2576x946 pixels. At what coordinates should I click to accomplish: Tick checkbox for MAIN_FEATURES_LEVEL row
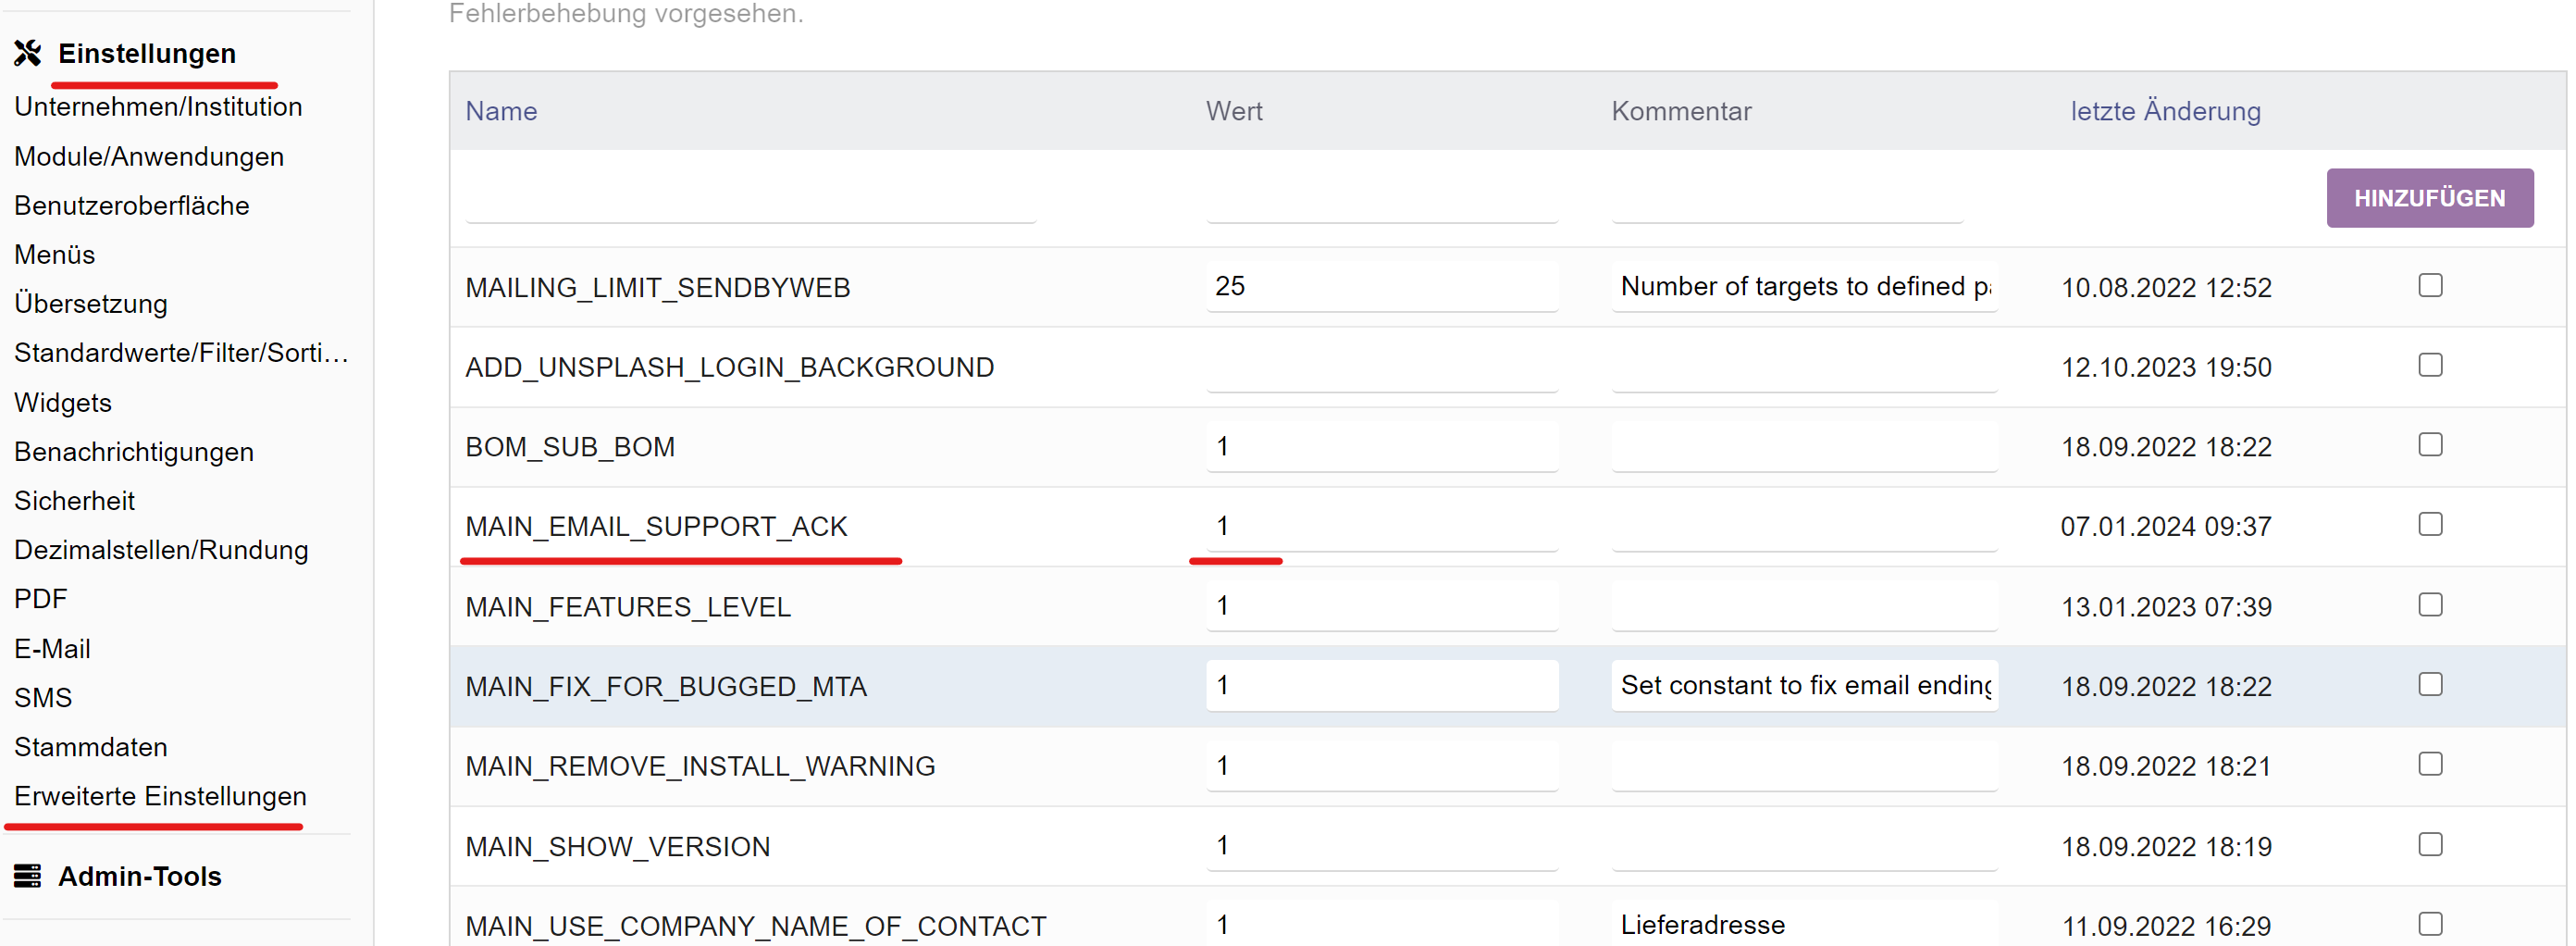point(2430,605)
